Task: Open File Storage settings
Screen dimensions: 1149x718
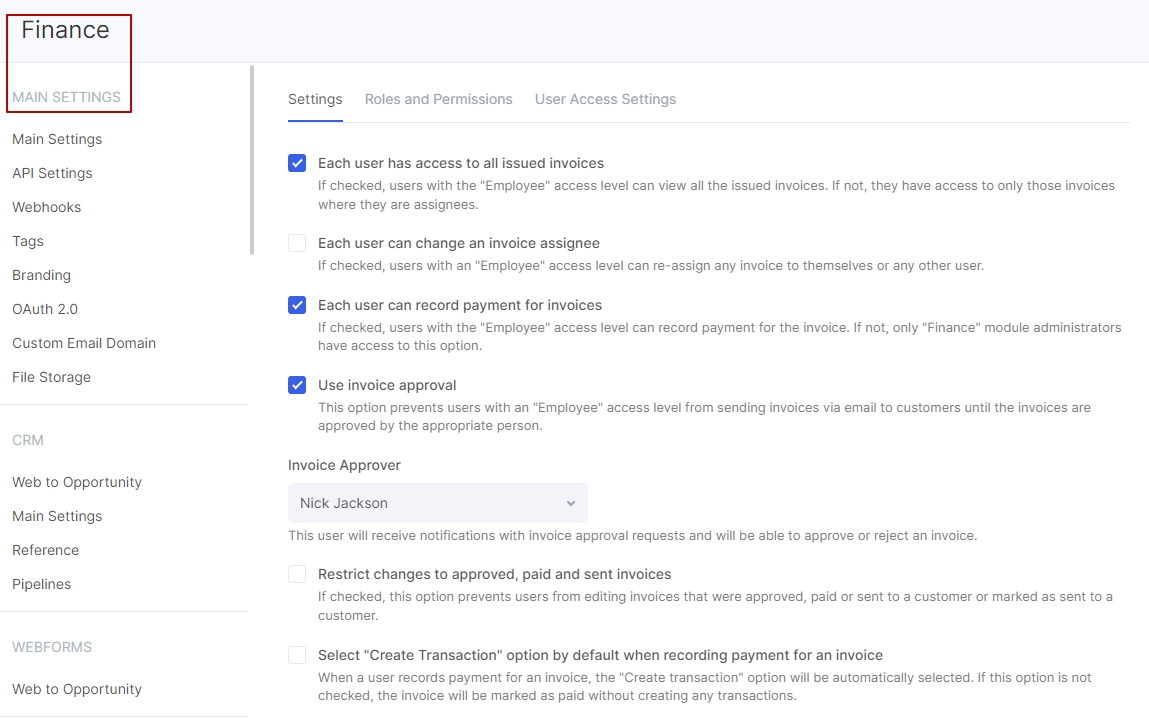Action: tap(51, 377)
